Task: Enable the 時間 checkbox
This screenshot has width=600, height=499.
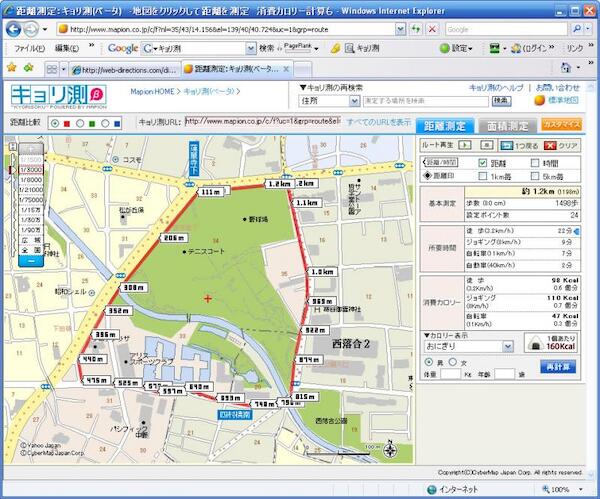Action: pyautogui.click(x=535, y=163)
